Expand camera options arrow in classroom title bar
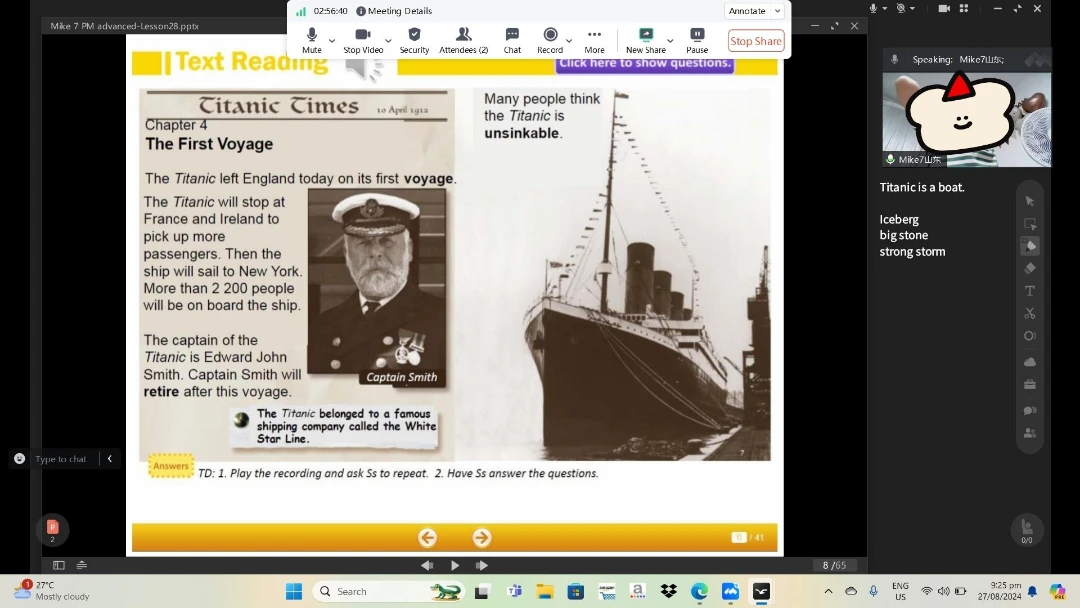Viewport: 1080px width, 608px height. 913,9
